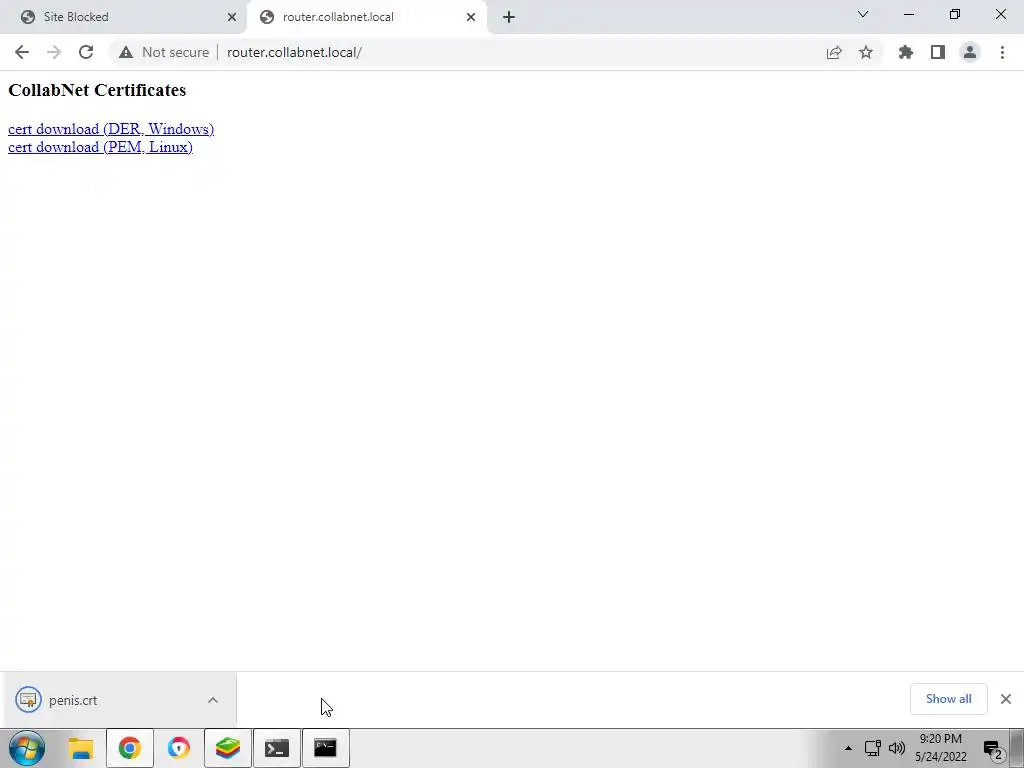
Task: Go back to the previous page
Action: click(x=22, y=52)
